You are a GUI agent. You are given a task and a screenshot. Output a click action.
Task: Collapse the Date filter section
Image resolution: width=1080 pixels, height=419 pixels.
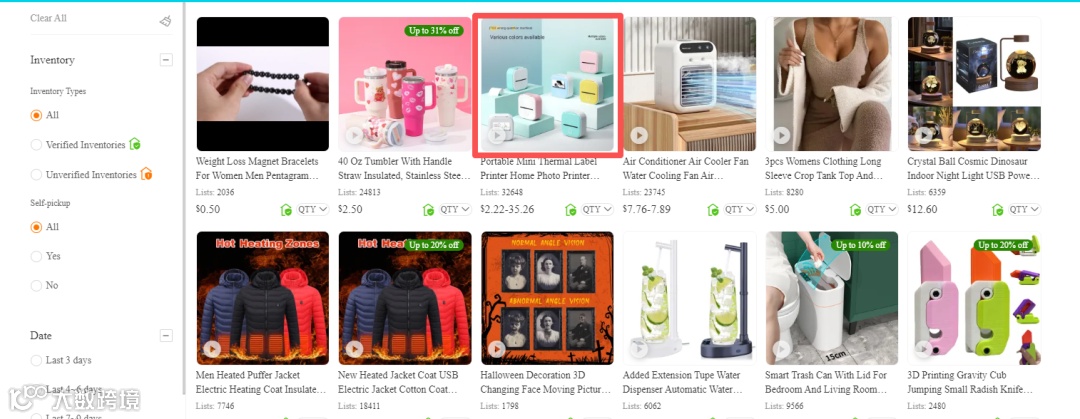[166, 336]
